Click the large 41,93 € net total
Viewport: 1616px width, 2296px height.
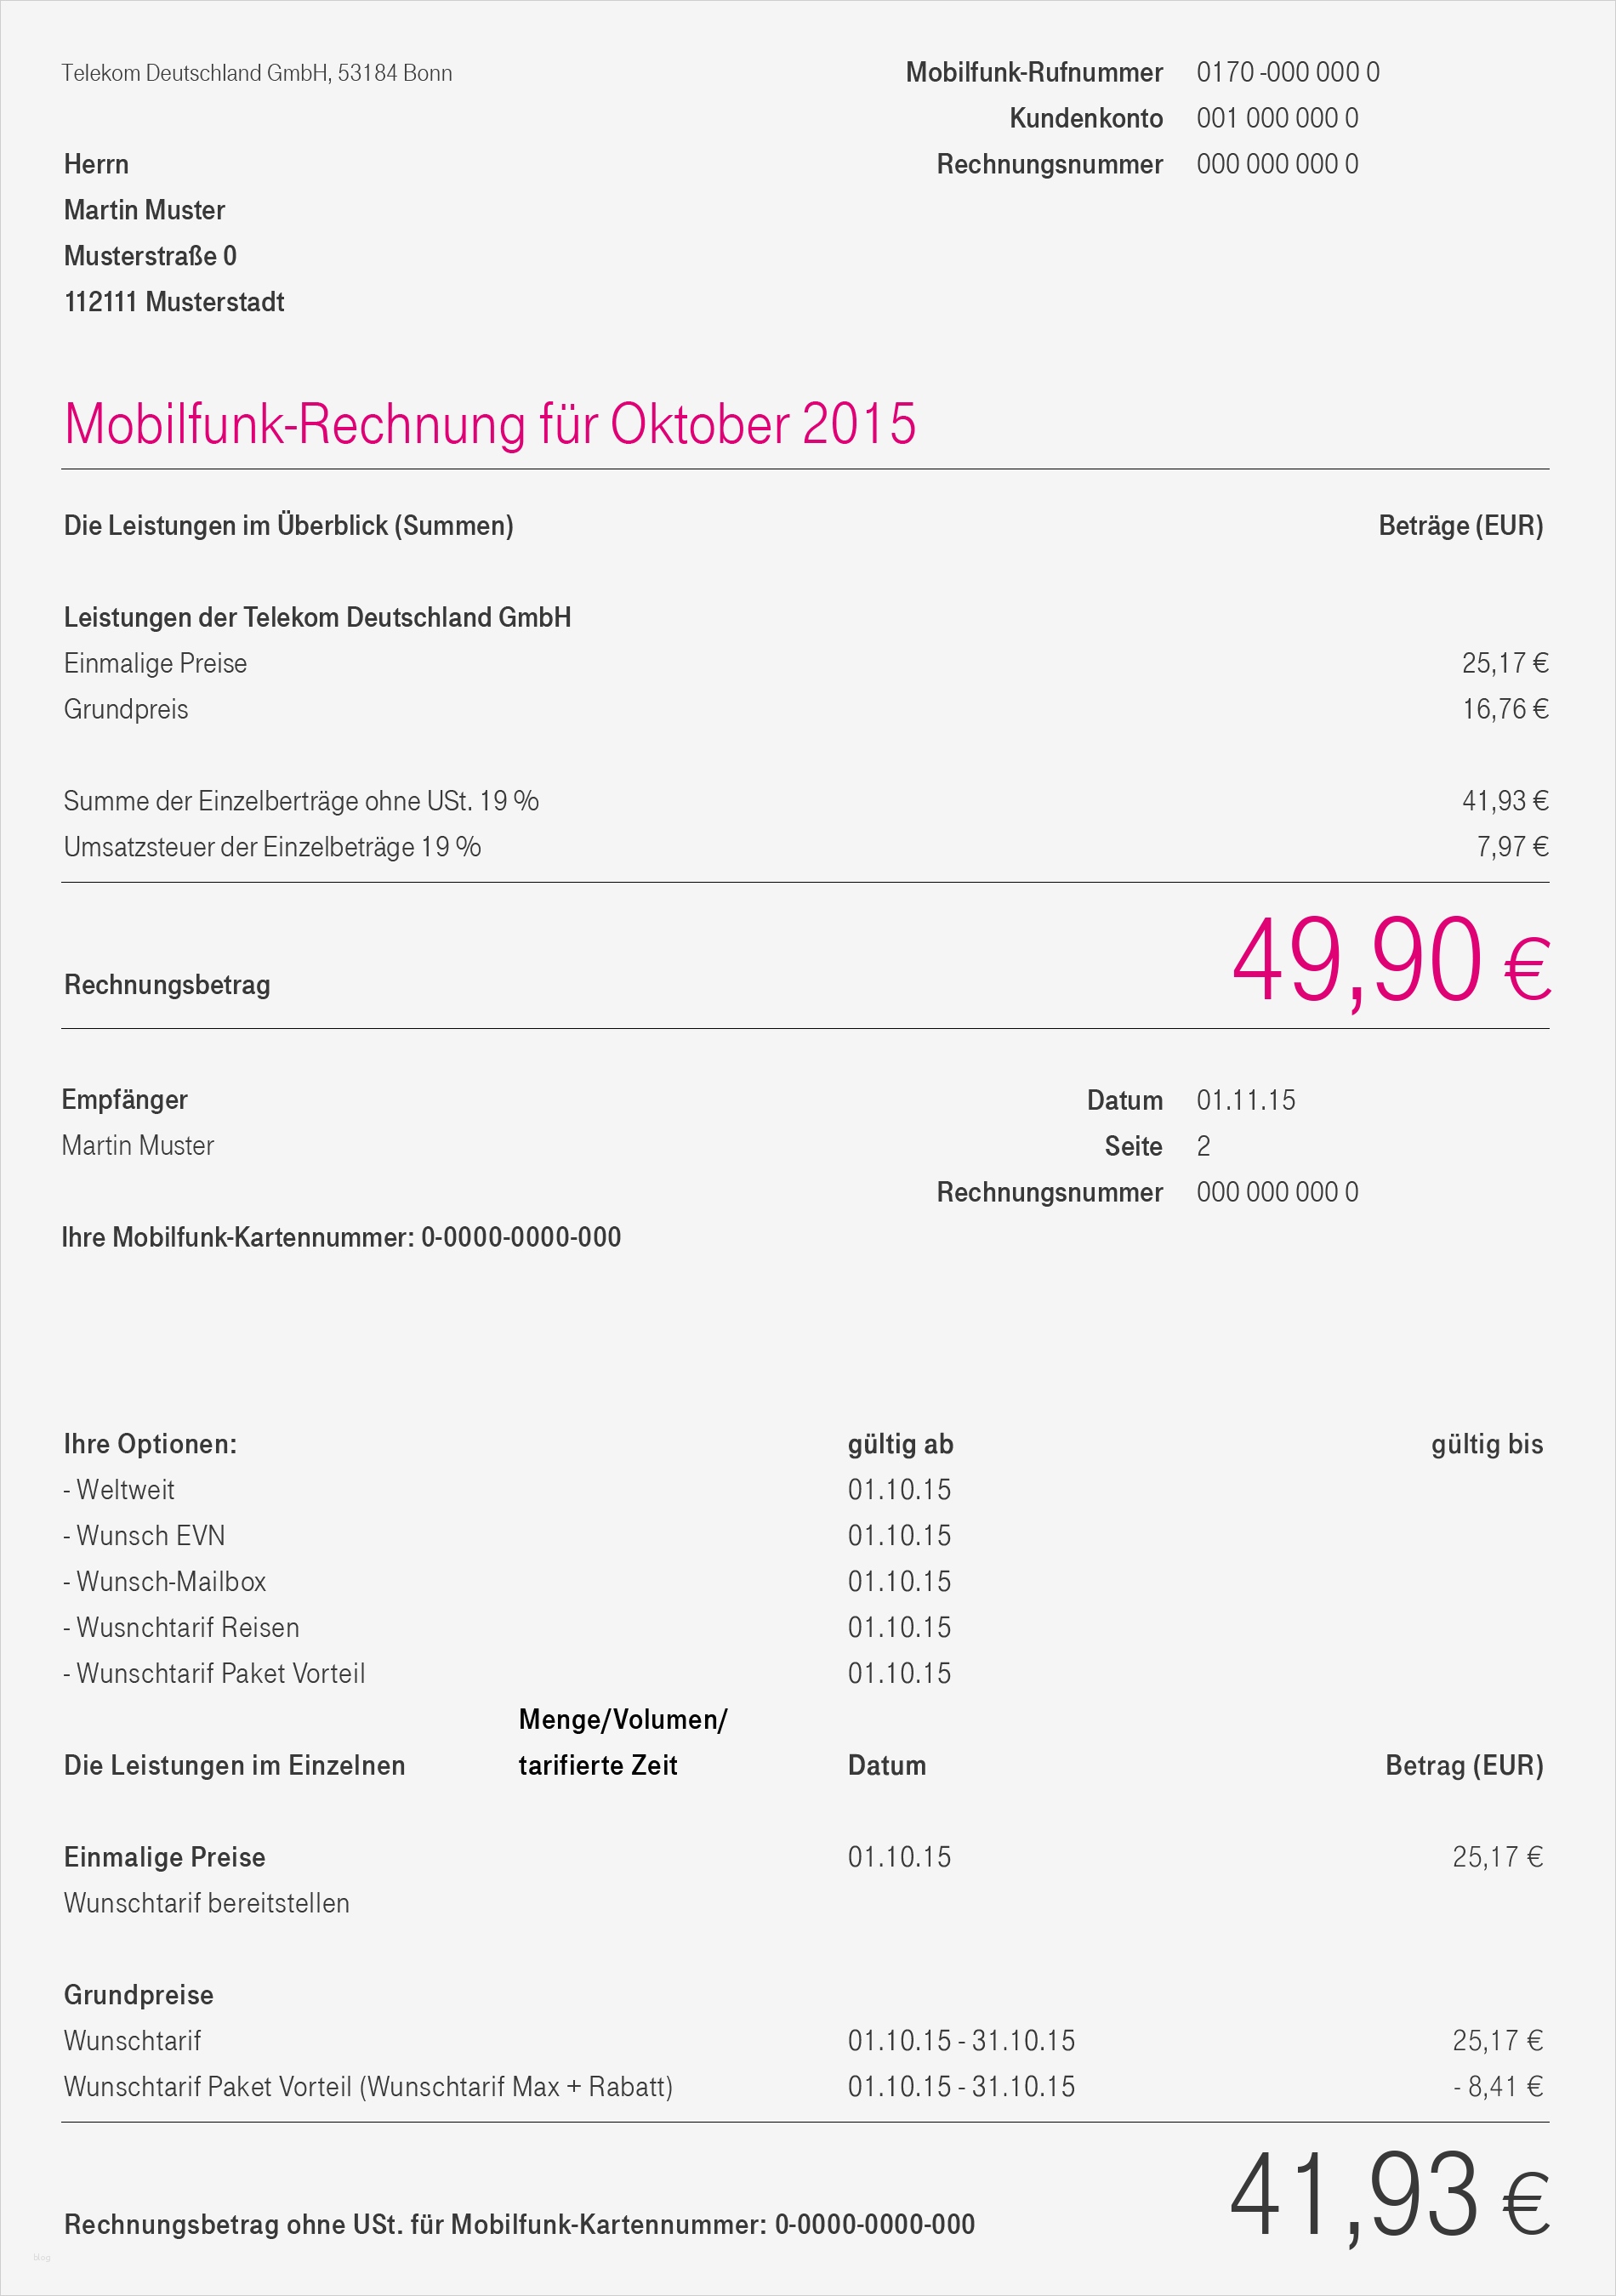click(x=1389, y=2196)
